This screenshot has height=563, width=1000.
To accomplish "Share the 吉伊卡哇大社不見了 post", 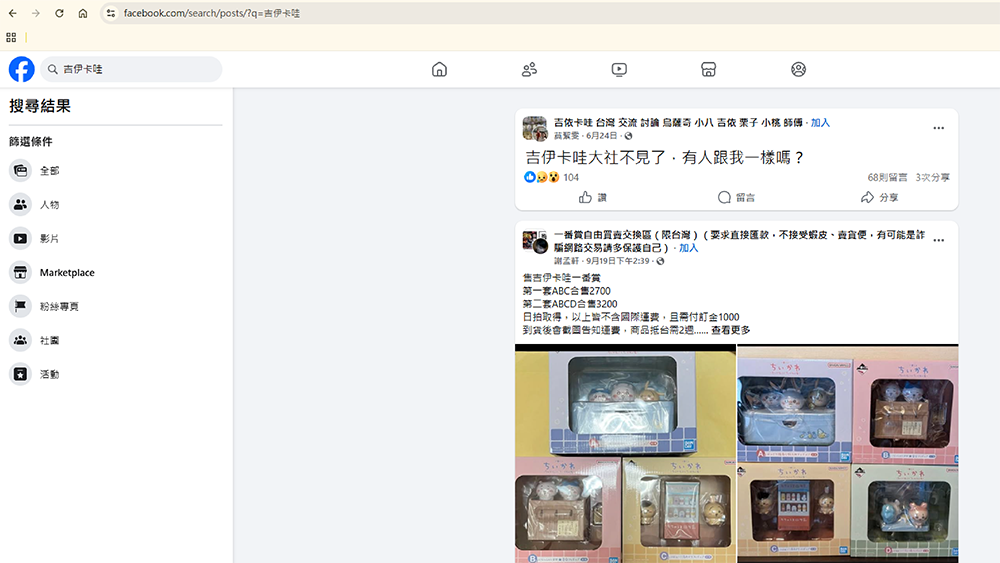I will (879, 198).
